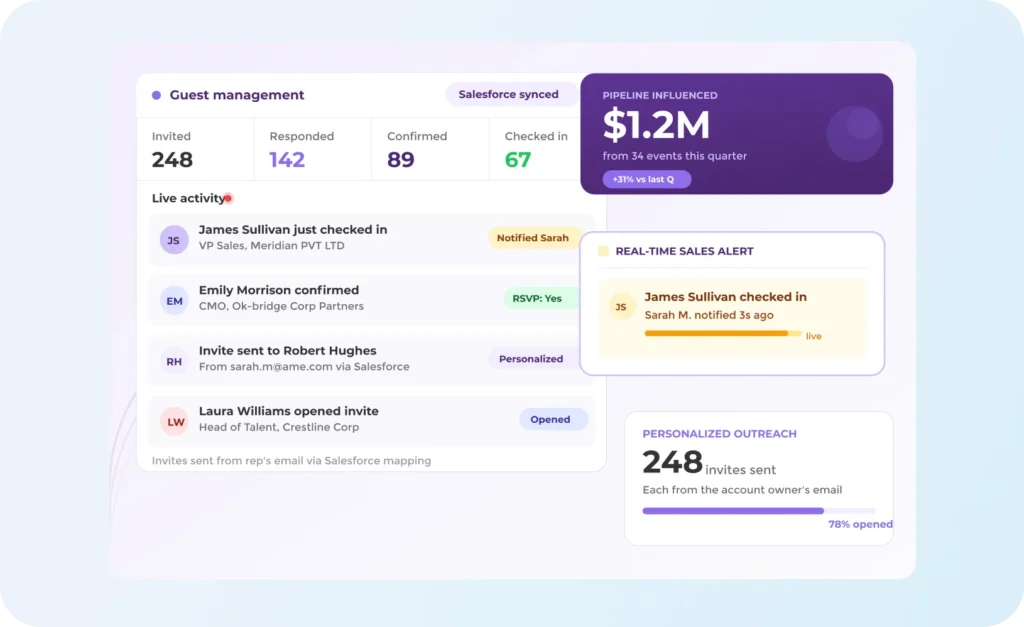Click "Sarah M. notified 3s ago" text

tap(709, 315)
